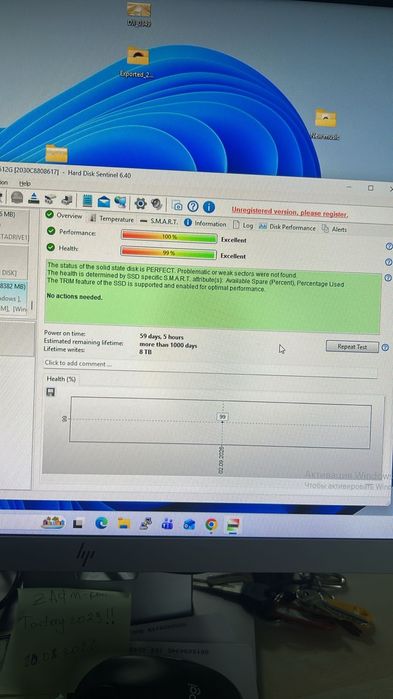Select the Health (%) graph tab
This screenshot has width=393, height=699.
click(61, 379)
